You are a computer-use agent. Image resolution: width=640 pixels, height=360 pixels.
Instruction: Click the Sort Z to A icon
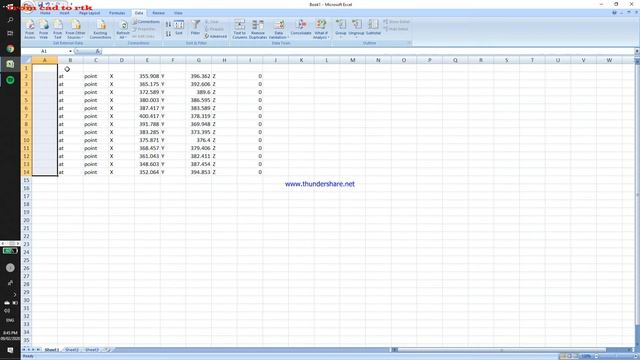point(168,34)
